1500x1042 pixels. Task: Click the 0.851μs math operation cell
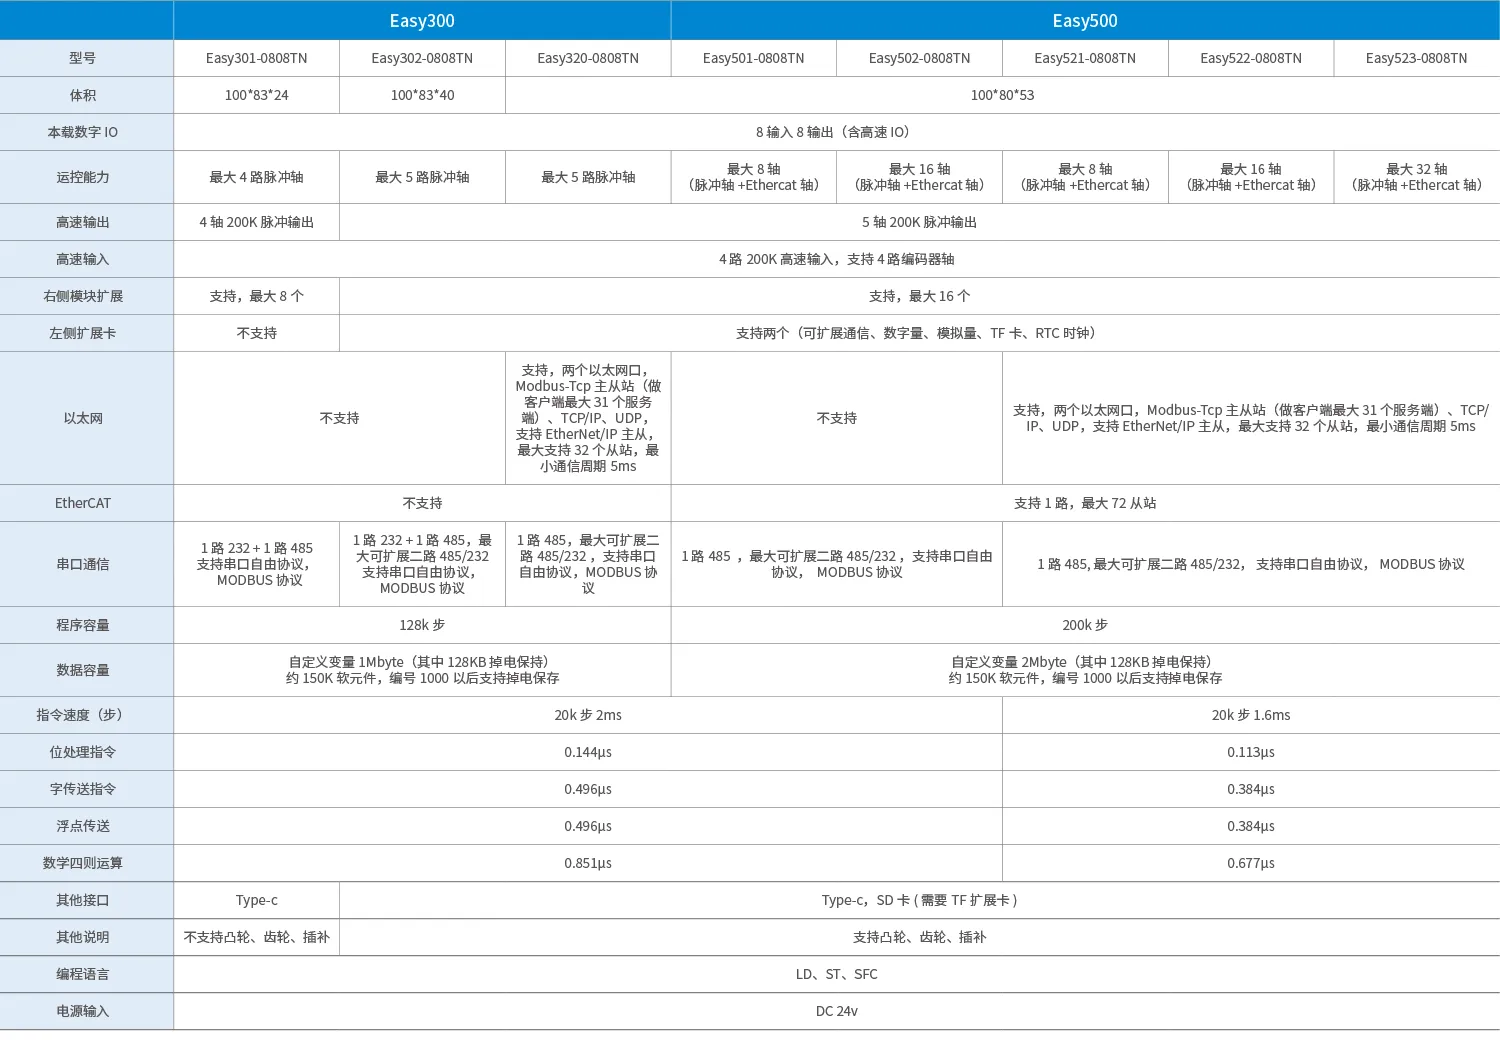click(x=587, y=863)
